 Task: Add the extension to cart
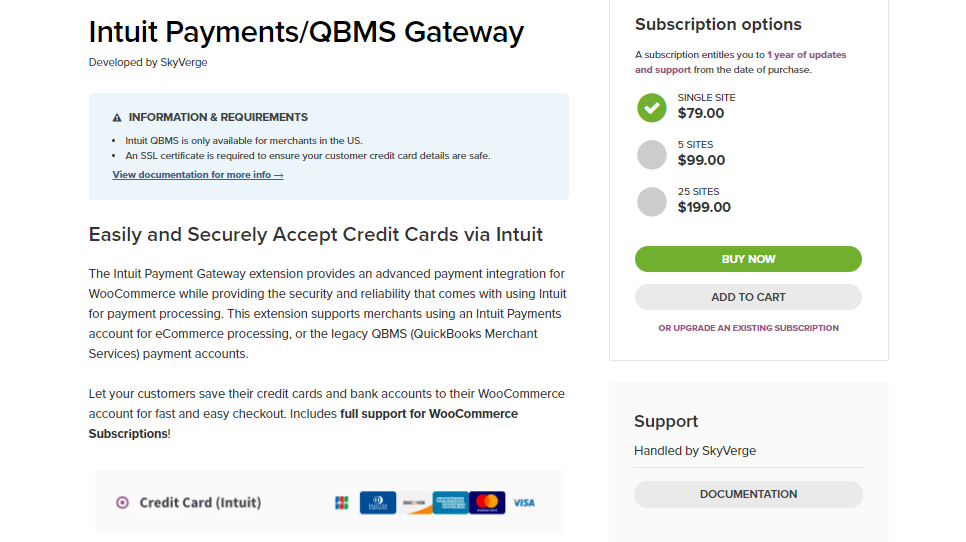tap(748, 297)
